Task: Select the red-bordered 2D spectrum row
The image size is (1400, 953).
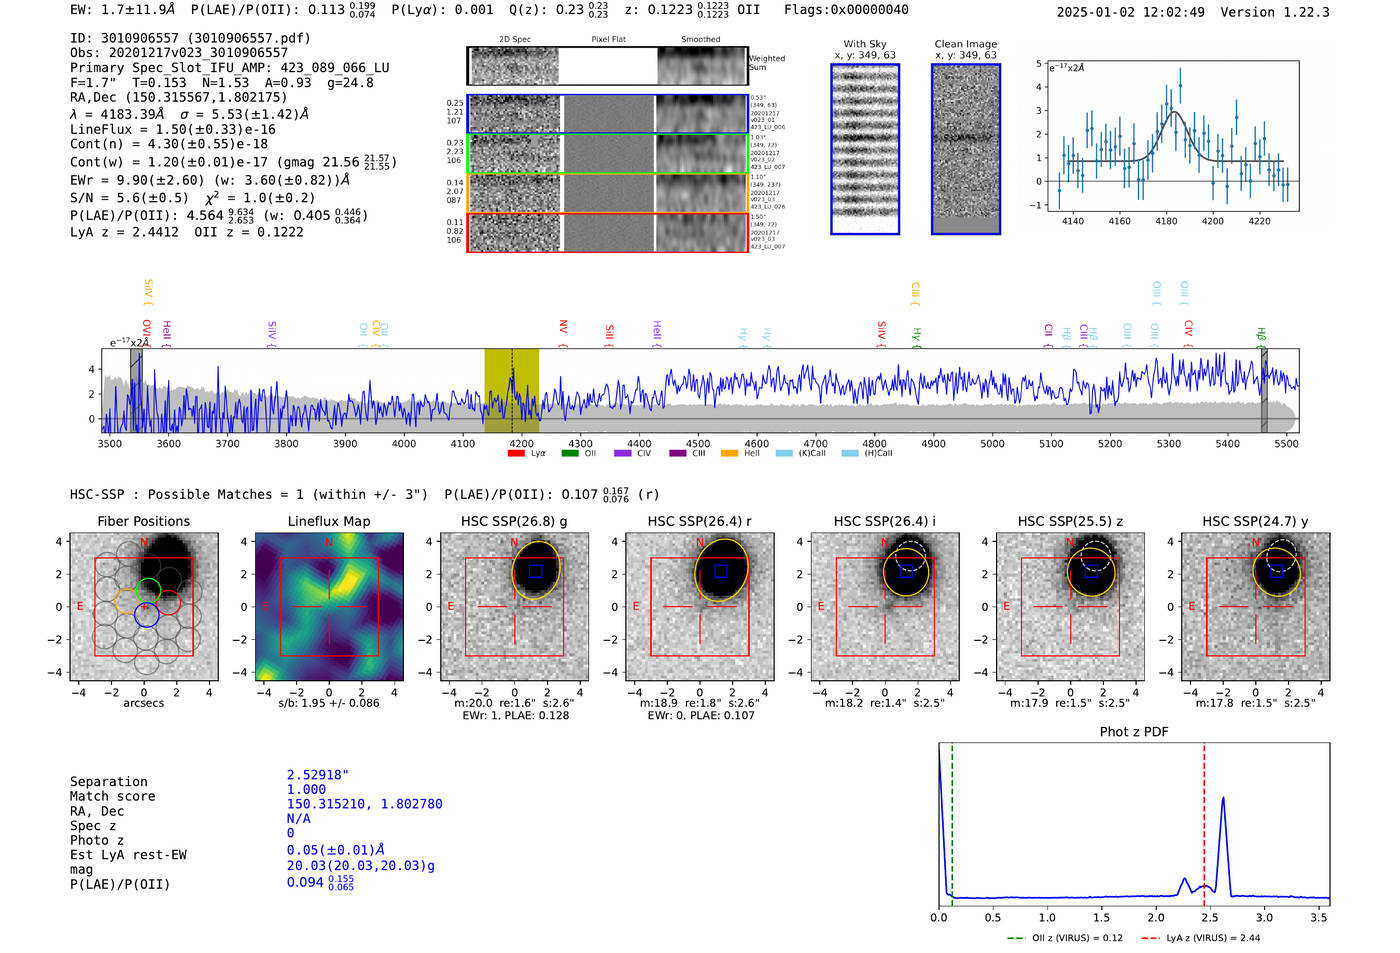Action: tap(607, 233)
